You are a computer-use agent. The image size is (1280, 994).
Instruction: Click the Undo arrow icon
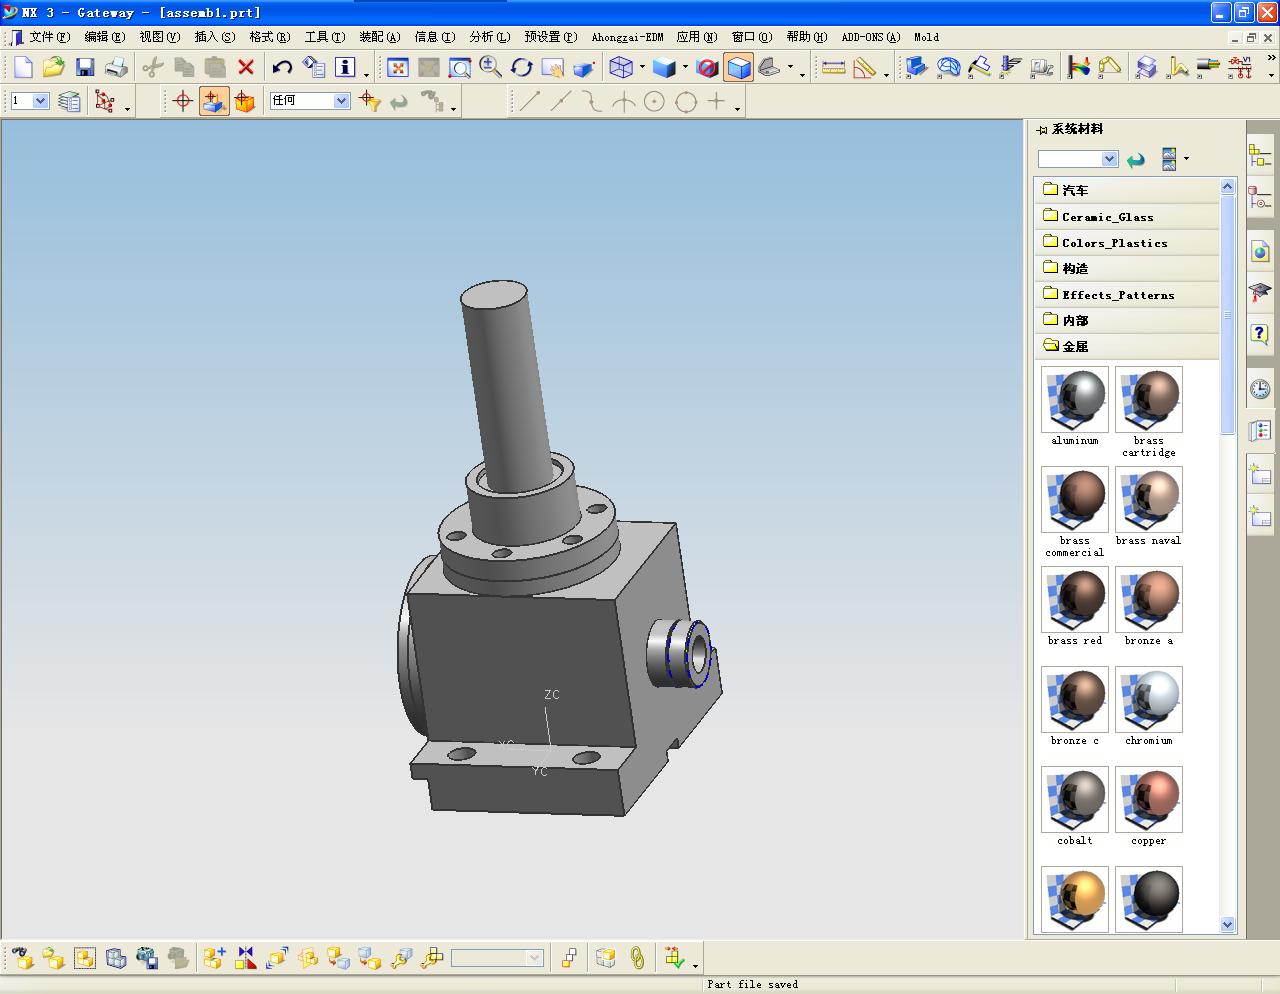(282, 67)
